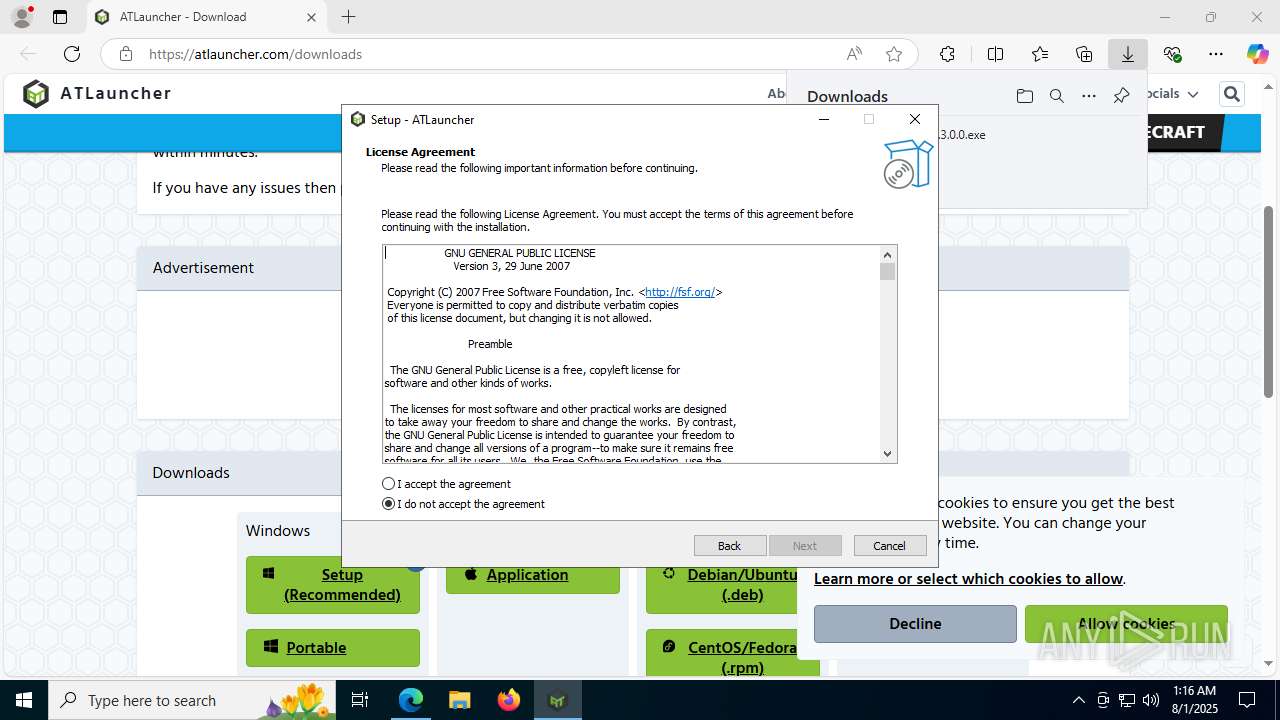Open the Favorites list icon
This screenshot has width=1280, height=720.
1040,54
